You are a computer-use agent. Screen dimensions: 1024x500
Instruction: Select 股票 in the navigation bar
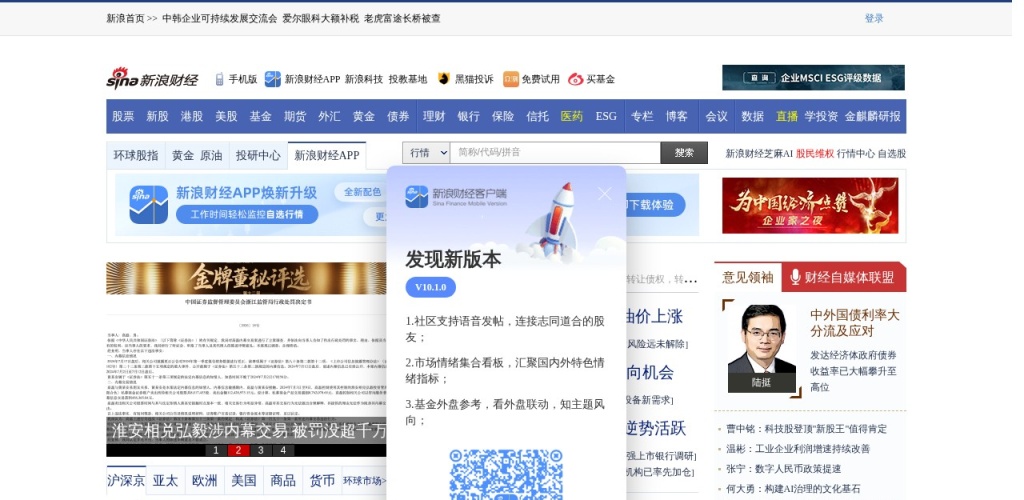pos(123,116)
